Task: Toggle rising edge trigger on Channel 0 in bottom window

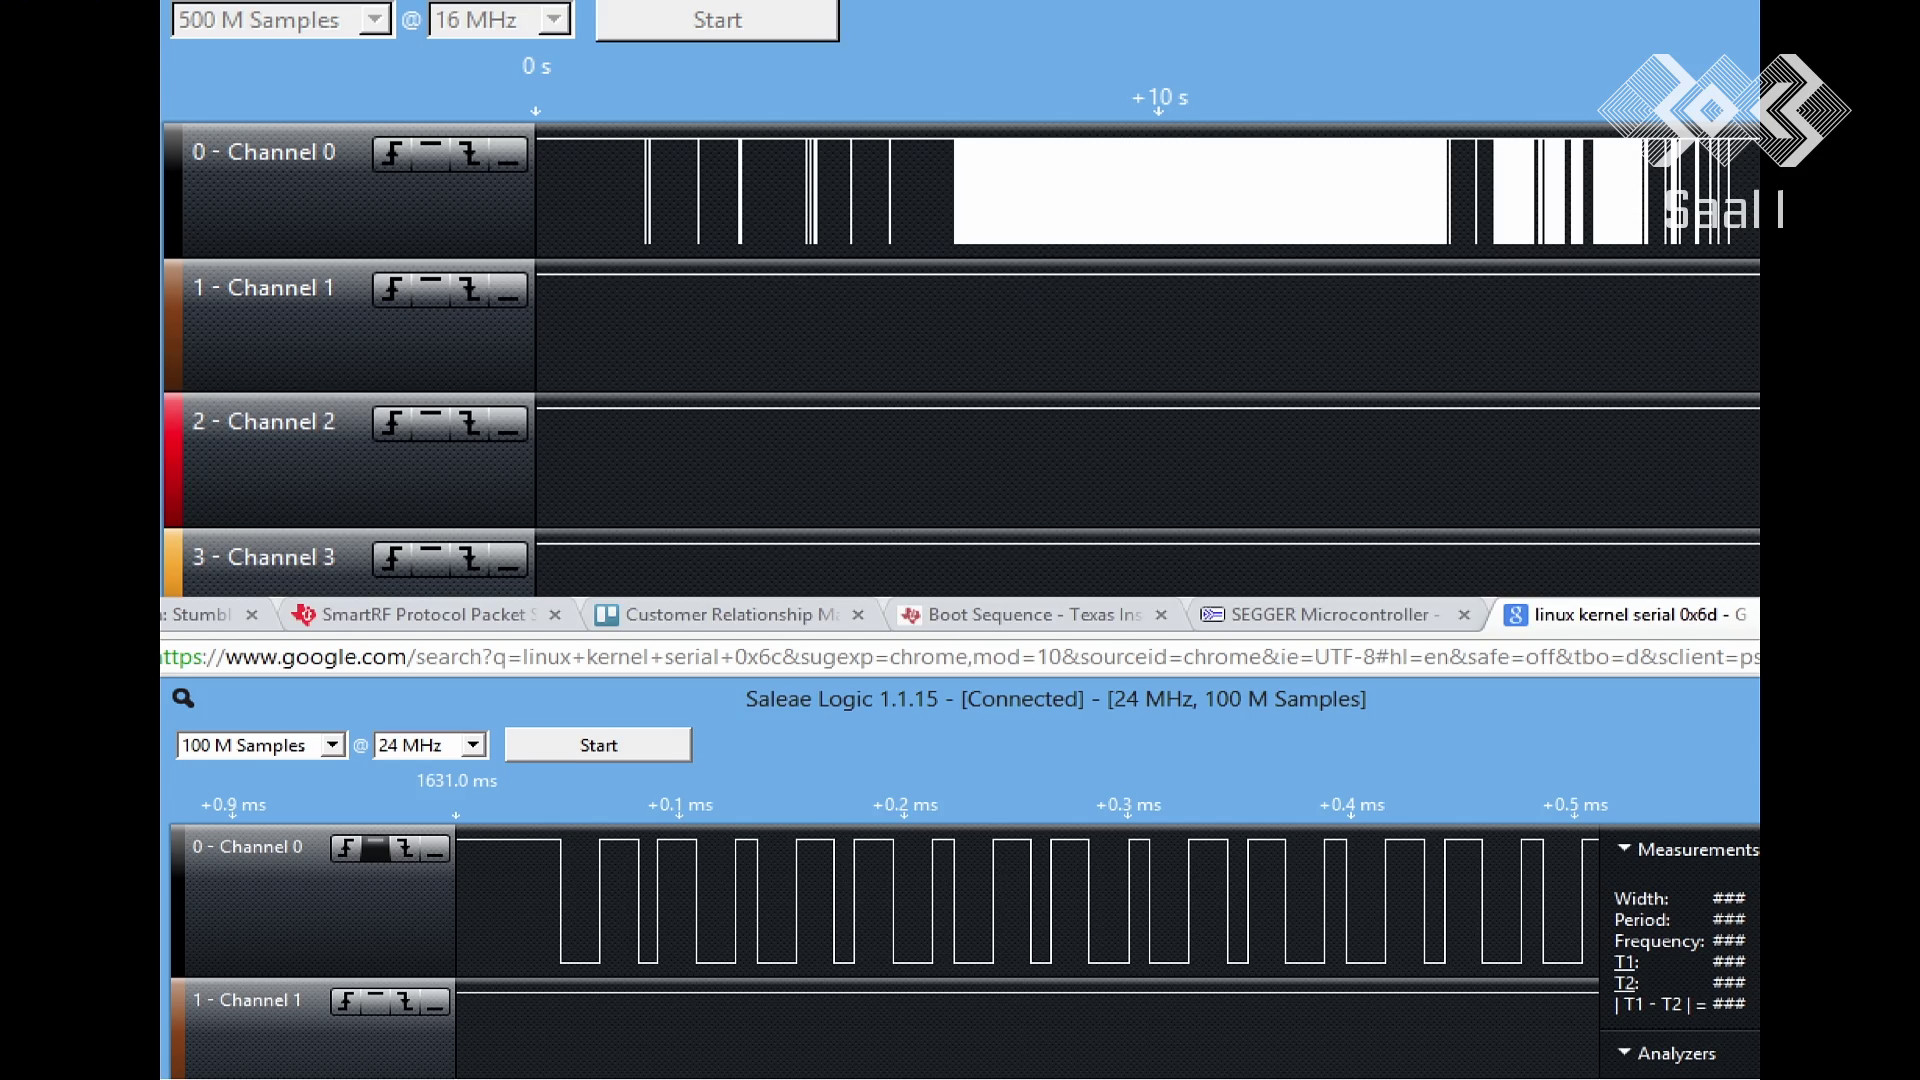Action: (x=346, y=849)
